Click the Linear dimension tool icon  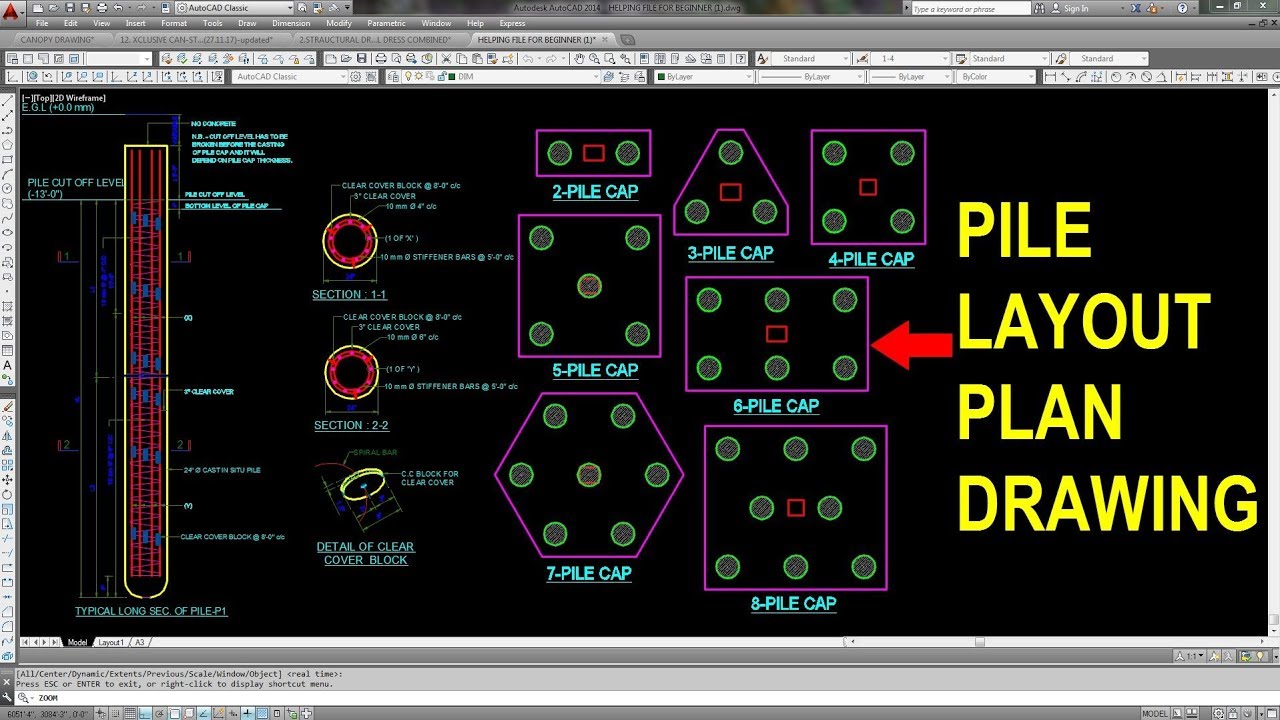click(1050, 76)
